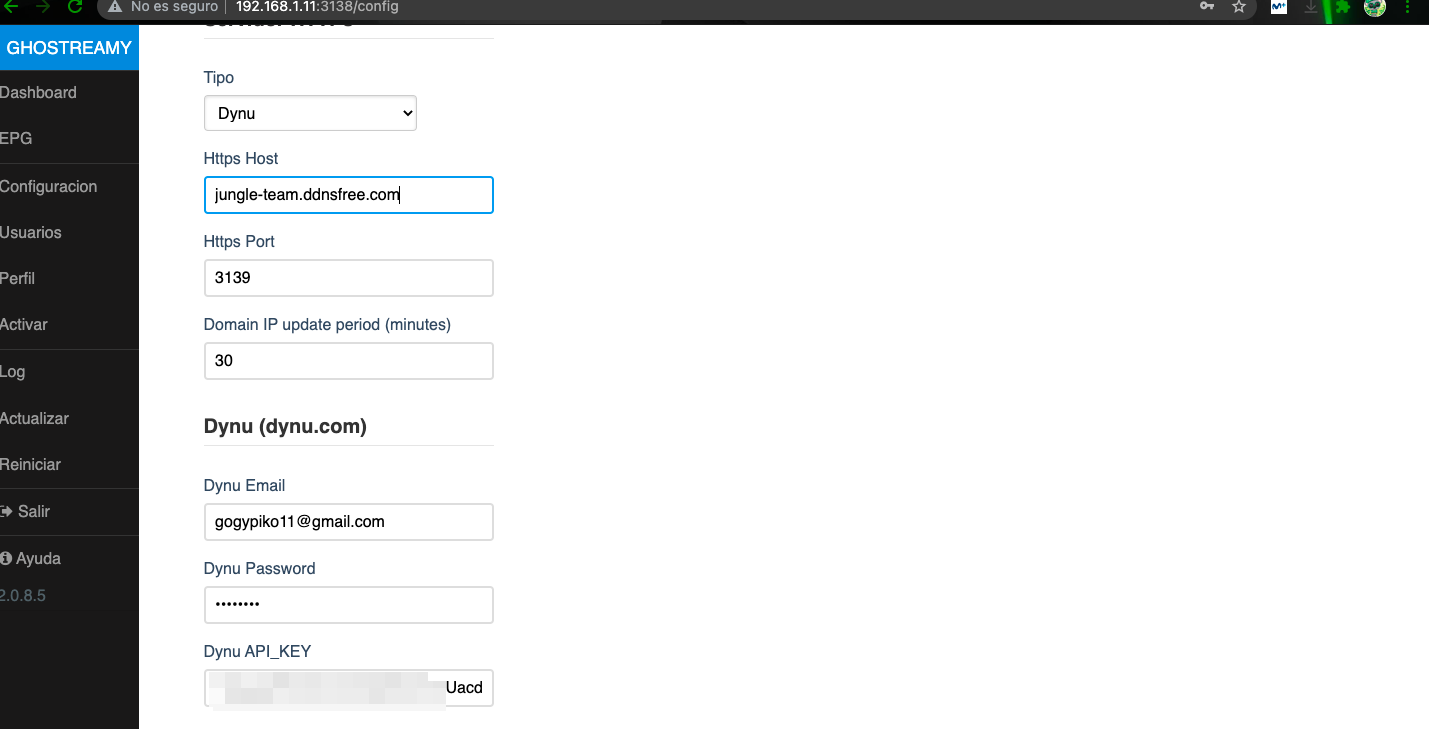The image size is (1429, 729).
Task: Open the saved passwords key icon
Action: tap(1208, 7)
